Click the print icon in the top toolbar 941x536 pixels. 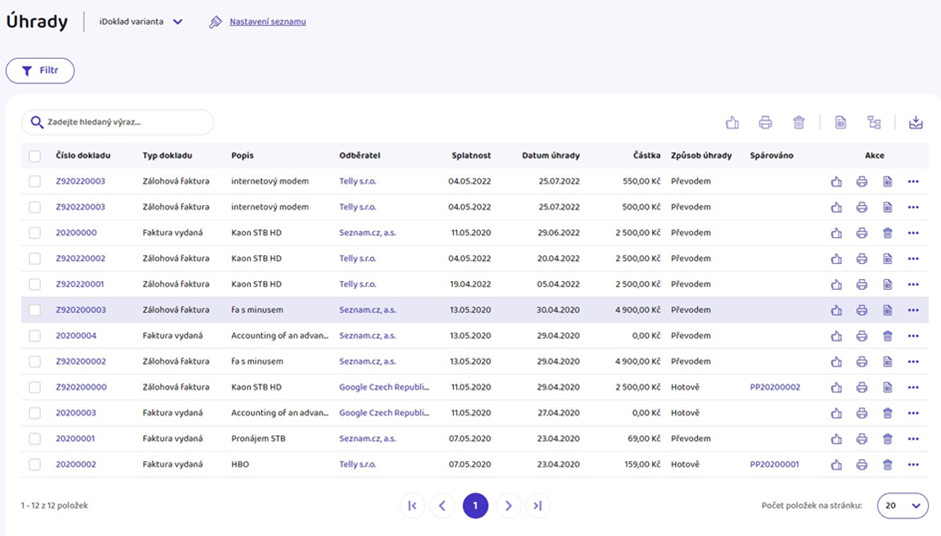(x=765, y=122)
